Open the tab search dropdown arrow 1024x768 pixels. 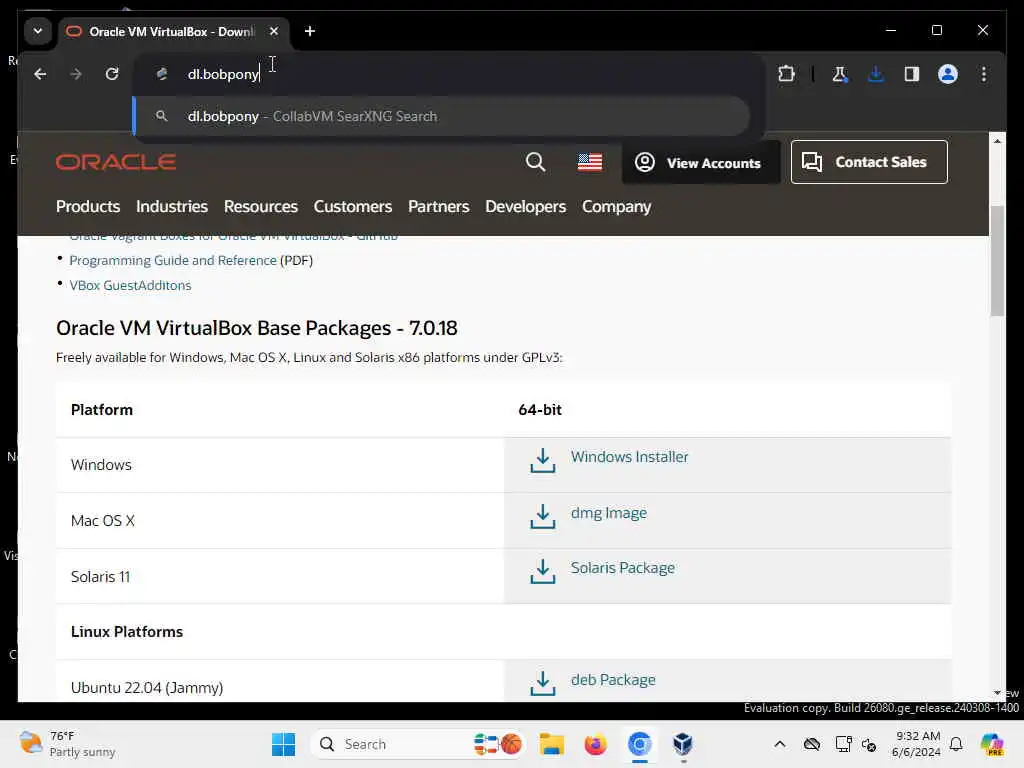(x=38, y=31)
